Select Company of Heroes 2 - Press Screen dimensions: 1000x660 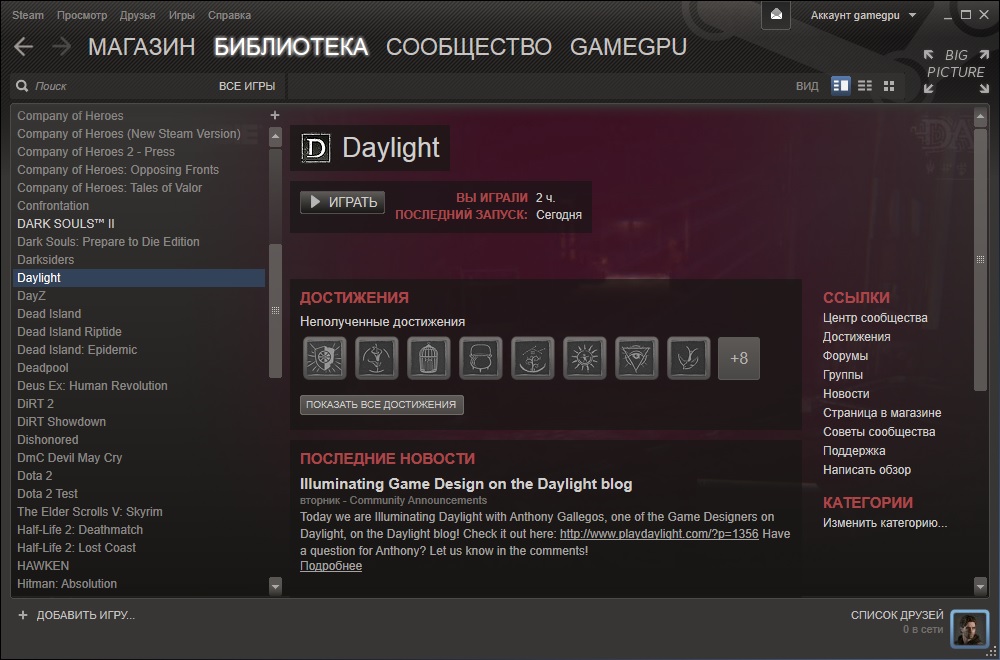[x=138, y=152]
